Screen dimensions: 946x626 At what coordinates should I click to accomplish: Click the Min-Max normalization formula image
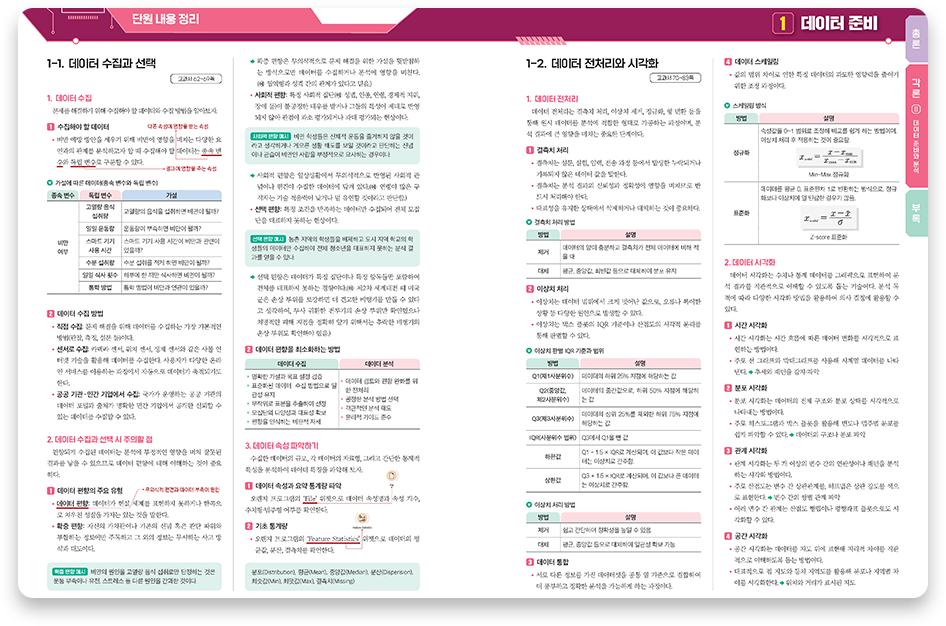click(x=830, y=157)
